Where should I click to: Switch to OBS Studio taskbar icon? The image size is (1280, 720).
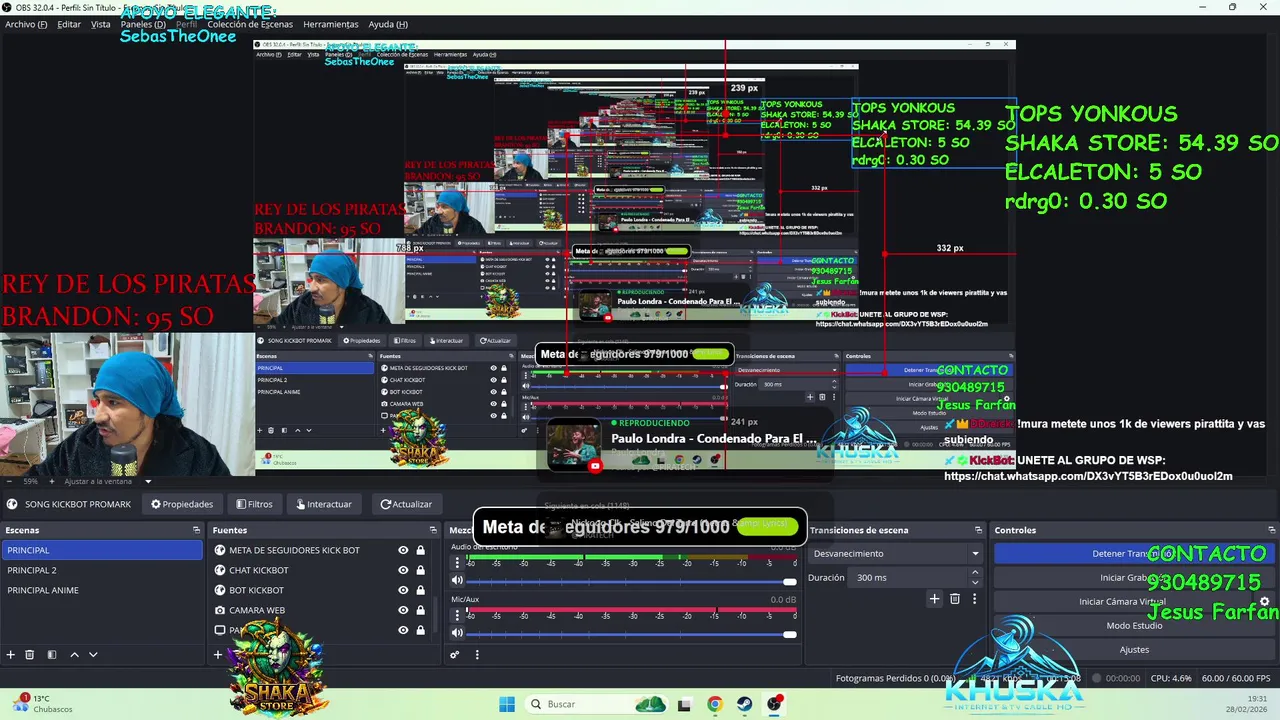pyautogui.click(x=775, y=704)
